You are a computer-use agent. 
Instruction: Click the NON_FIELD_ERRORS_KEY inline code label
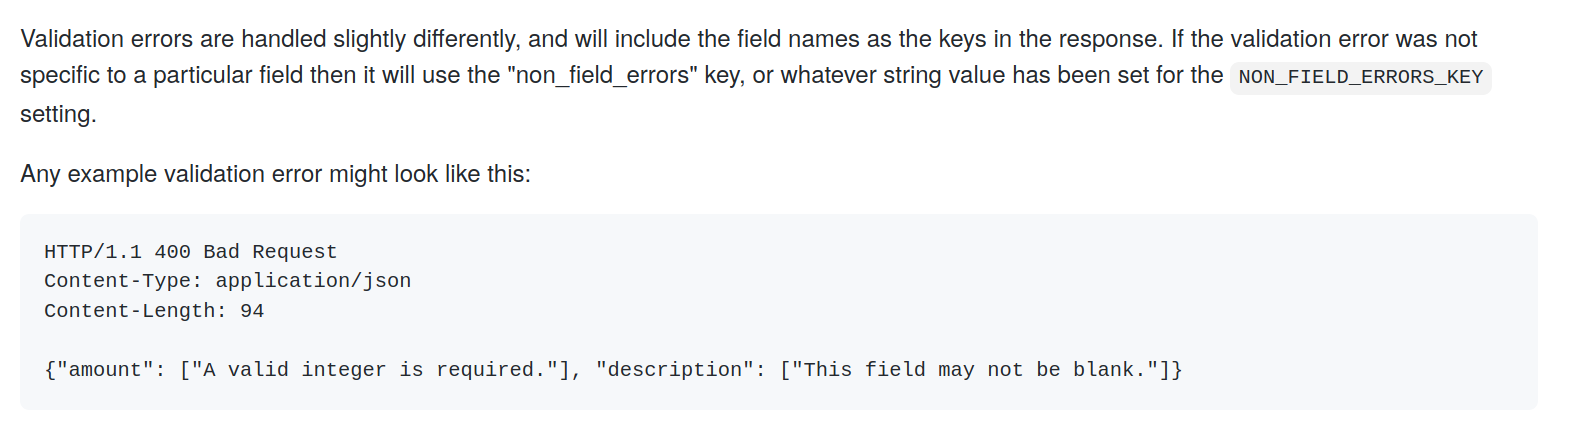(1360, 77)
